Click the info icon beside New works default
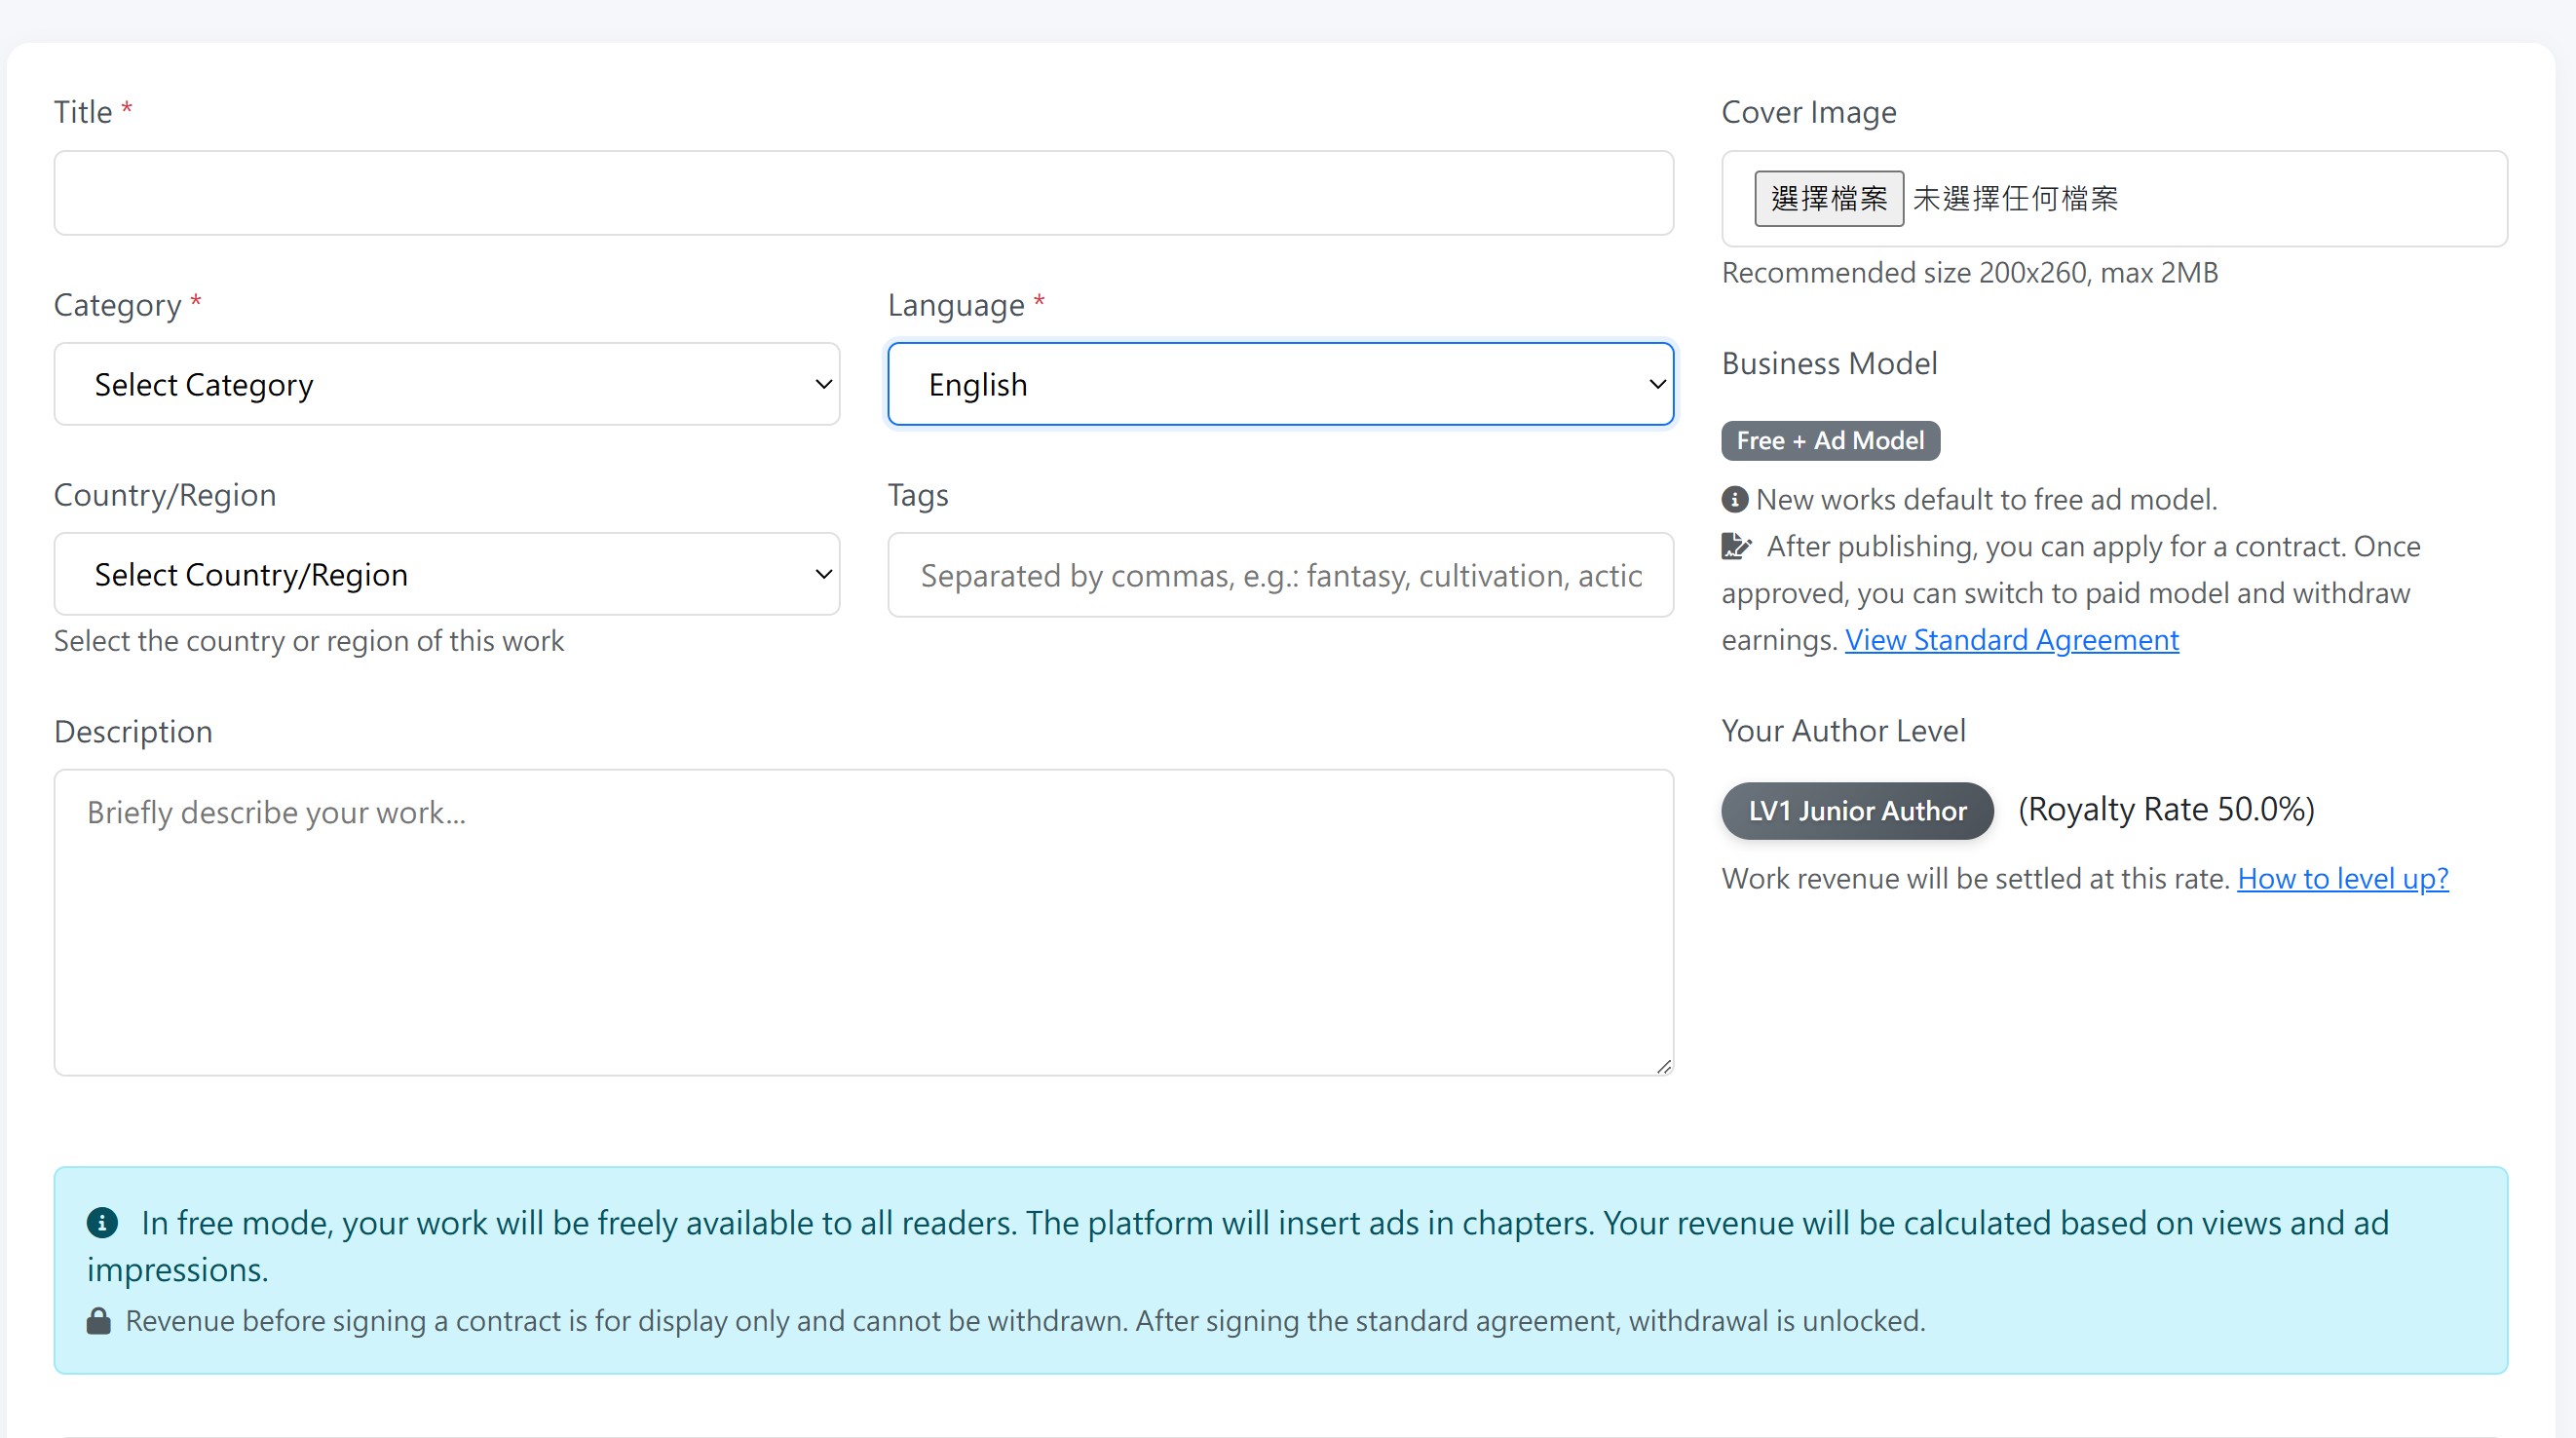 1734,499
